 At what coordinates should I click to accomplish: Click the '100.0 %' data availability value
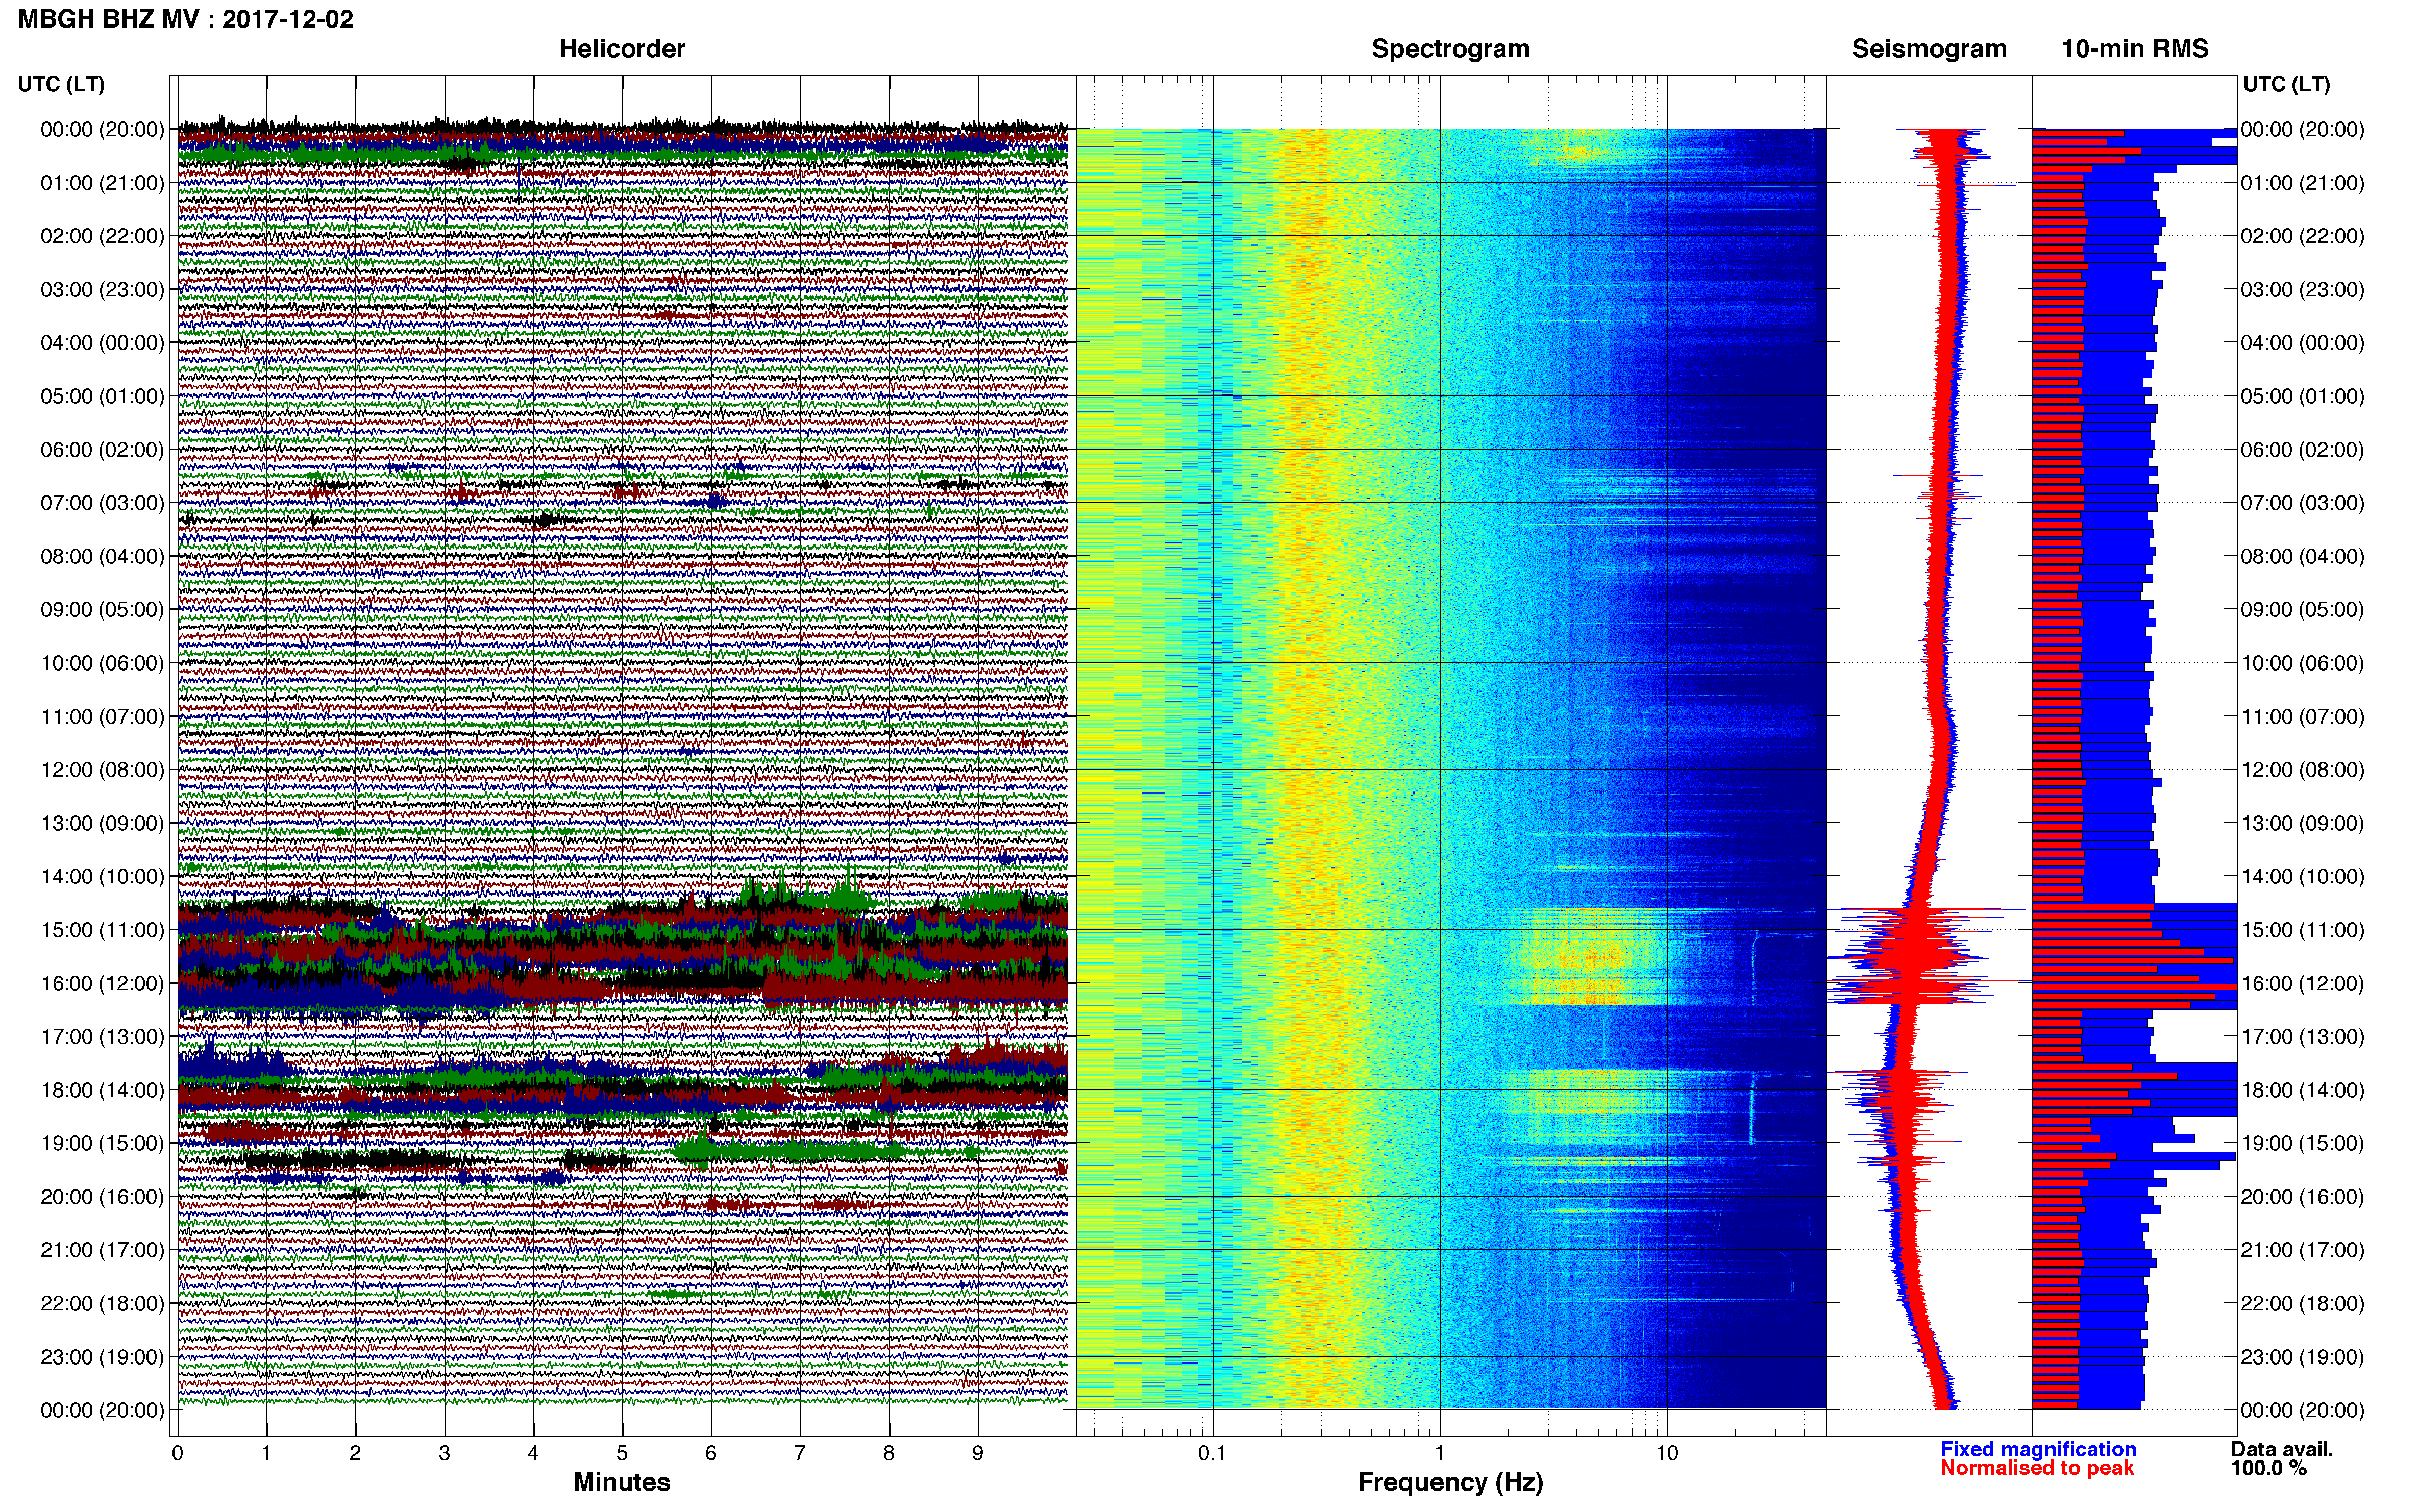(2269, 1468)
